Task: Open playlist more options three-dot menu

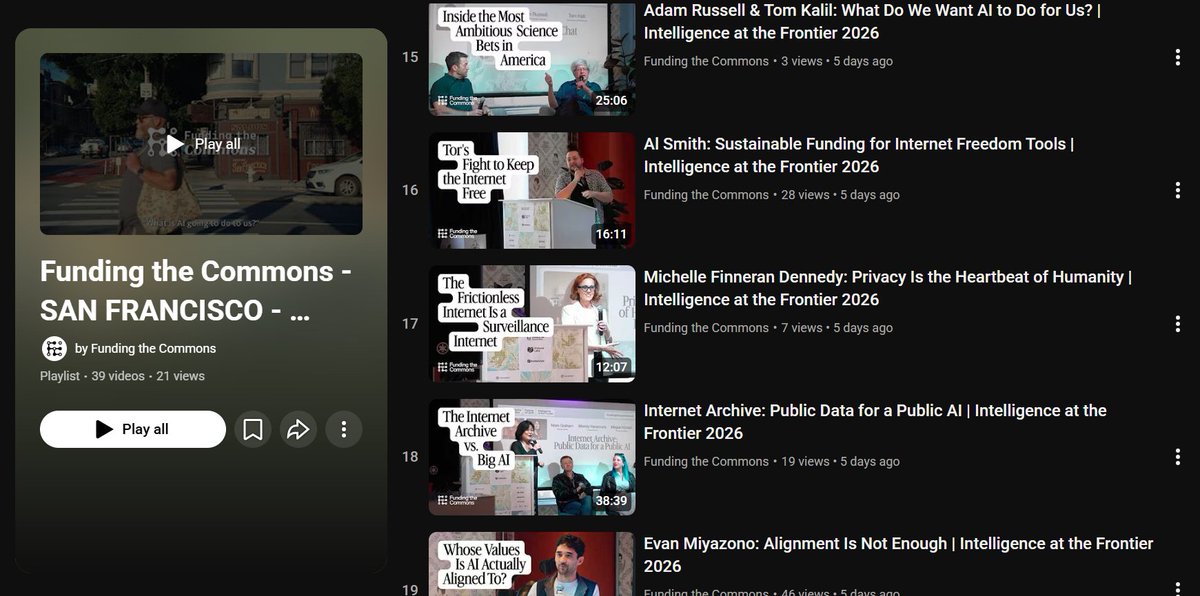Action: coord(344,429)
